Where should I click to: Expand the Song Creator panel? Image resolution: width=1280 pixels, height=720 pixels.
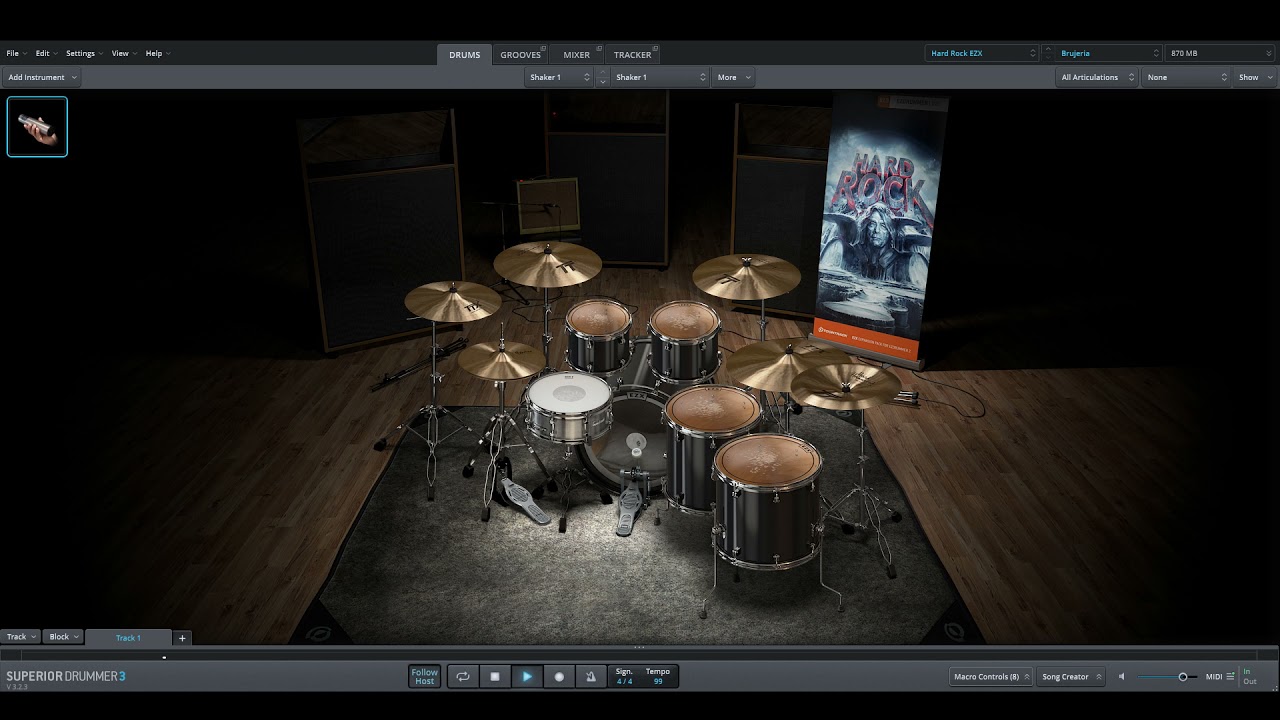pyautogui.click(x=1070, y=677)
